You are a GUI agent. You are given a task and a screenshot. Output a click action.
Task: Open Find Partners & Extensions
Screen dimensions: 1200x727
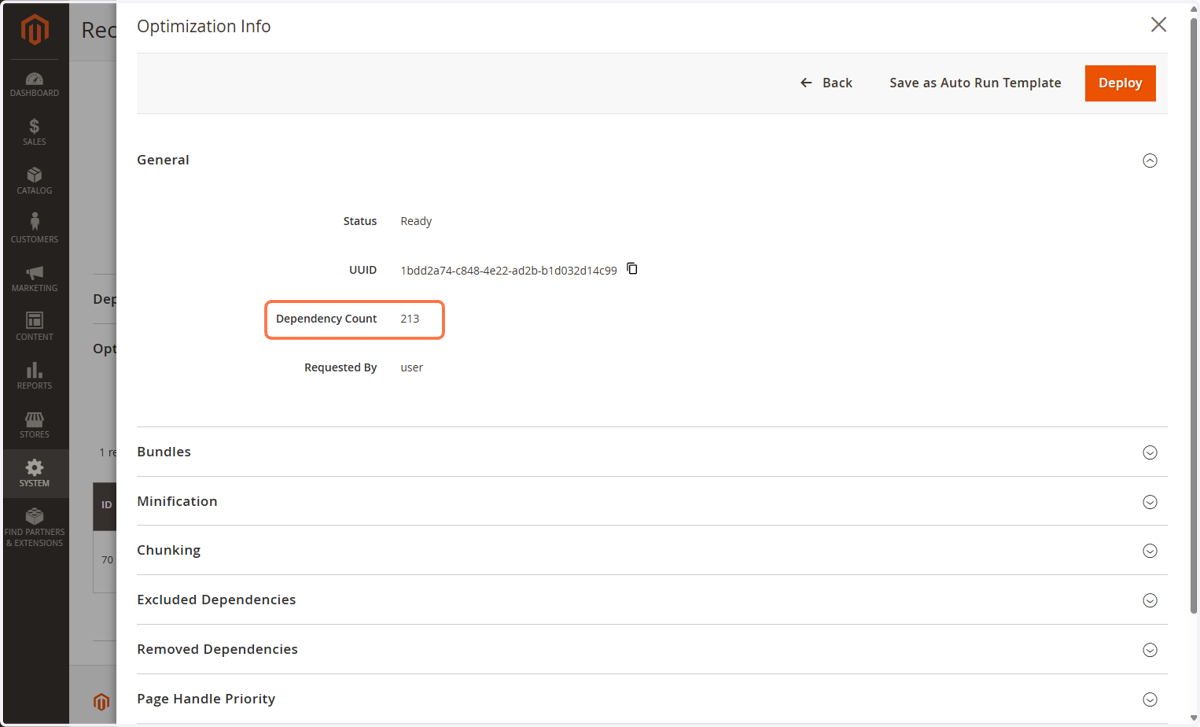click(34, 527)
